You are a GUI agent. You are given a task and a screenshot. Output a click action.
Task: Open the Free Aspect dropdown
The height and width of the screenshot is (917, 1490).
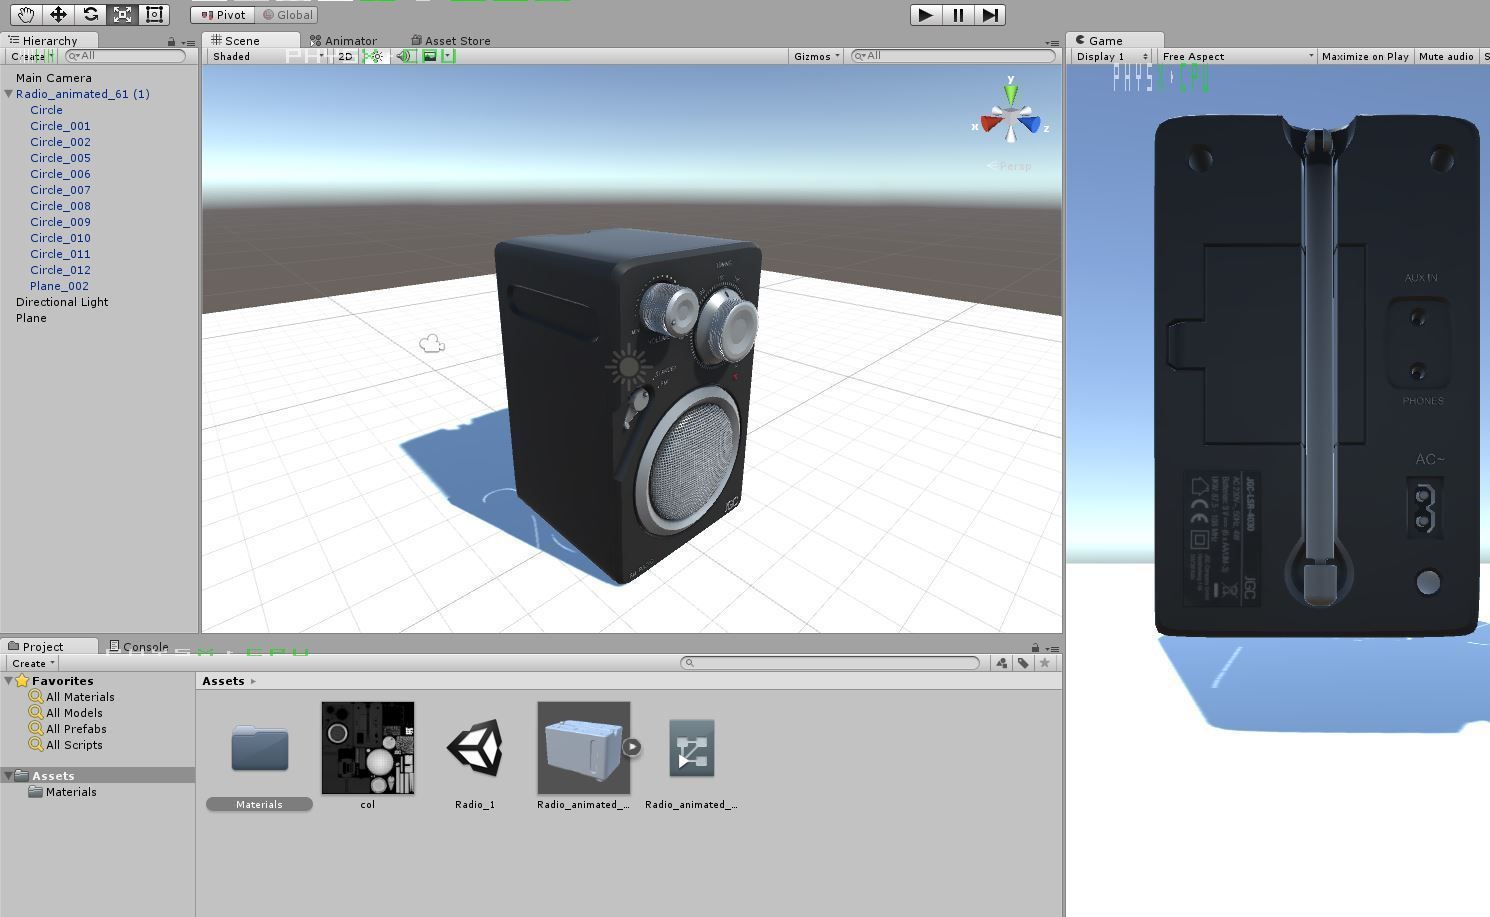point(1235,56)
